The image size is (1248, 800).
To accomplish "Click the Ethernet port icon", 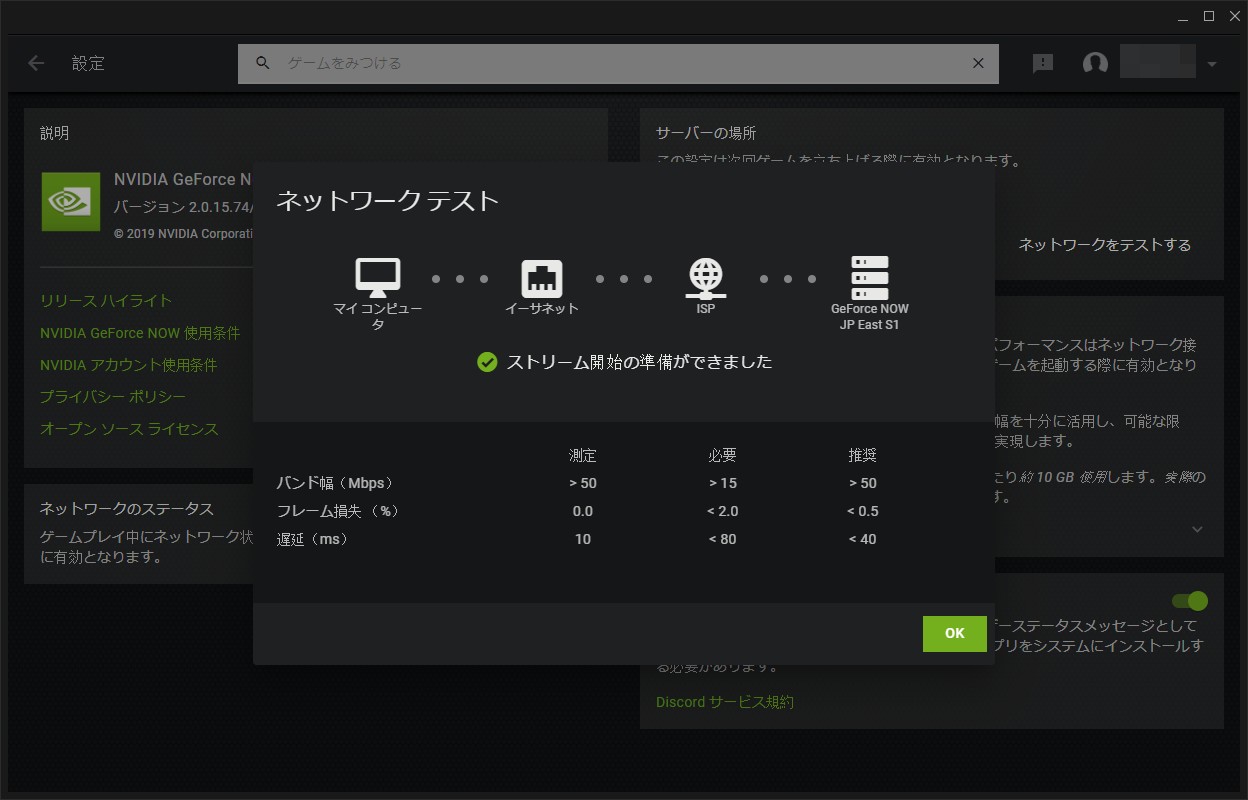I will coord(542,278).
